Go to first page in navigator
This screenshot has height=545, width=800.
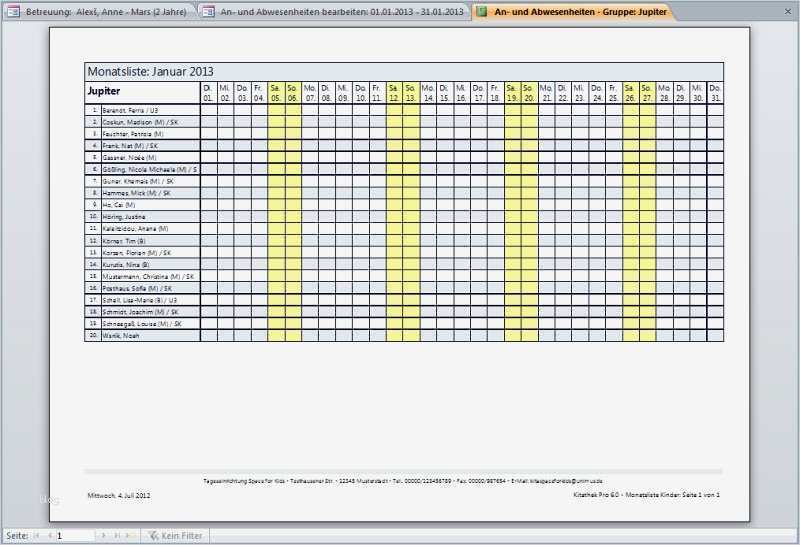37,536
